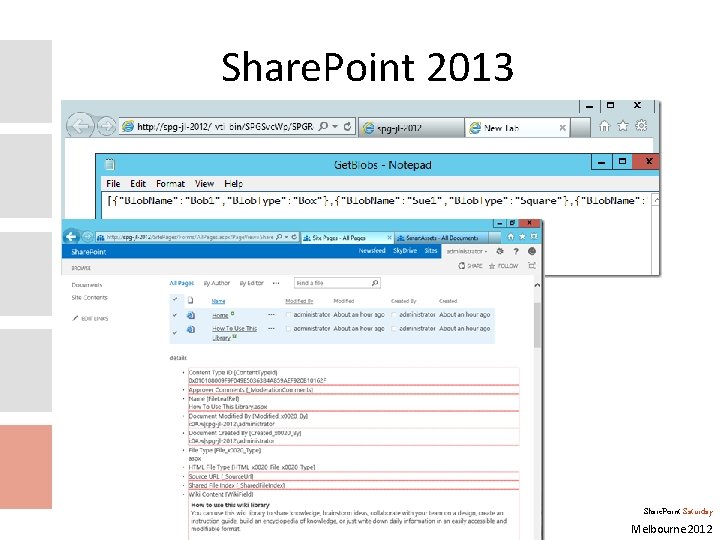Close the New Tab tab

pos(562,128)
